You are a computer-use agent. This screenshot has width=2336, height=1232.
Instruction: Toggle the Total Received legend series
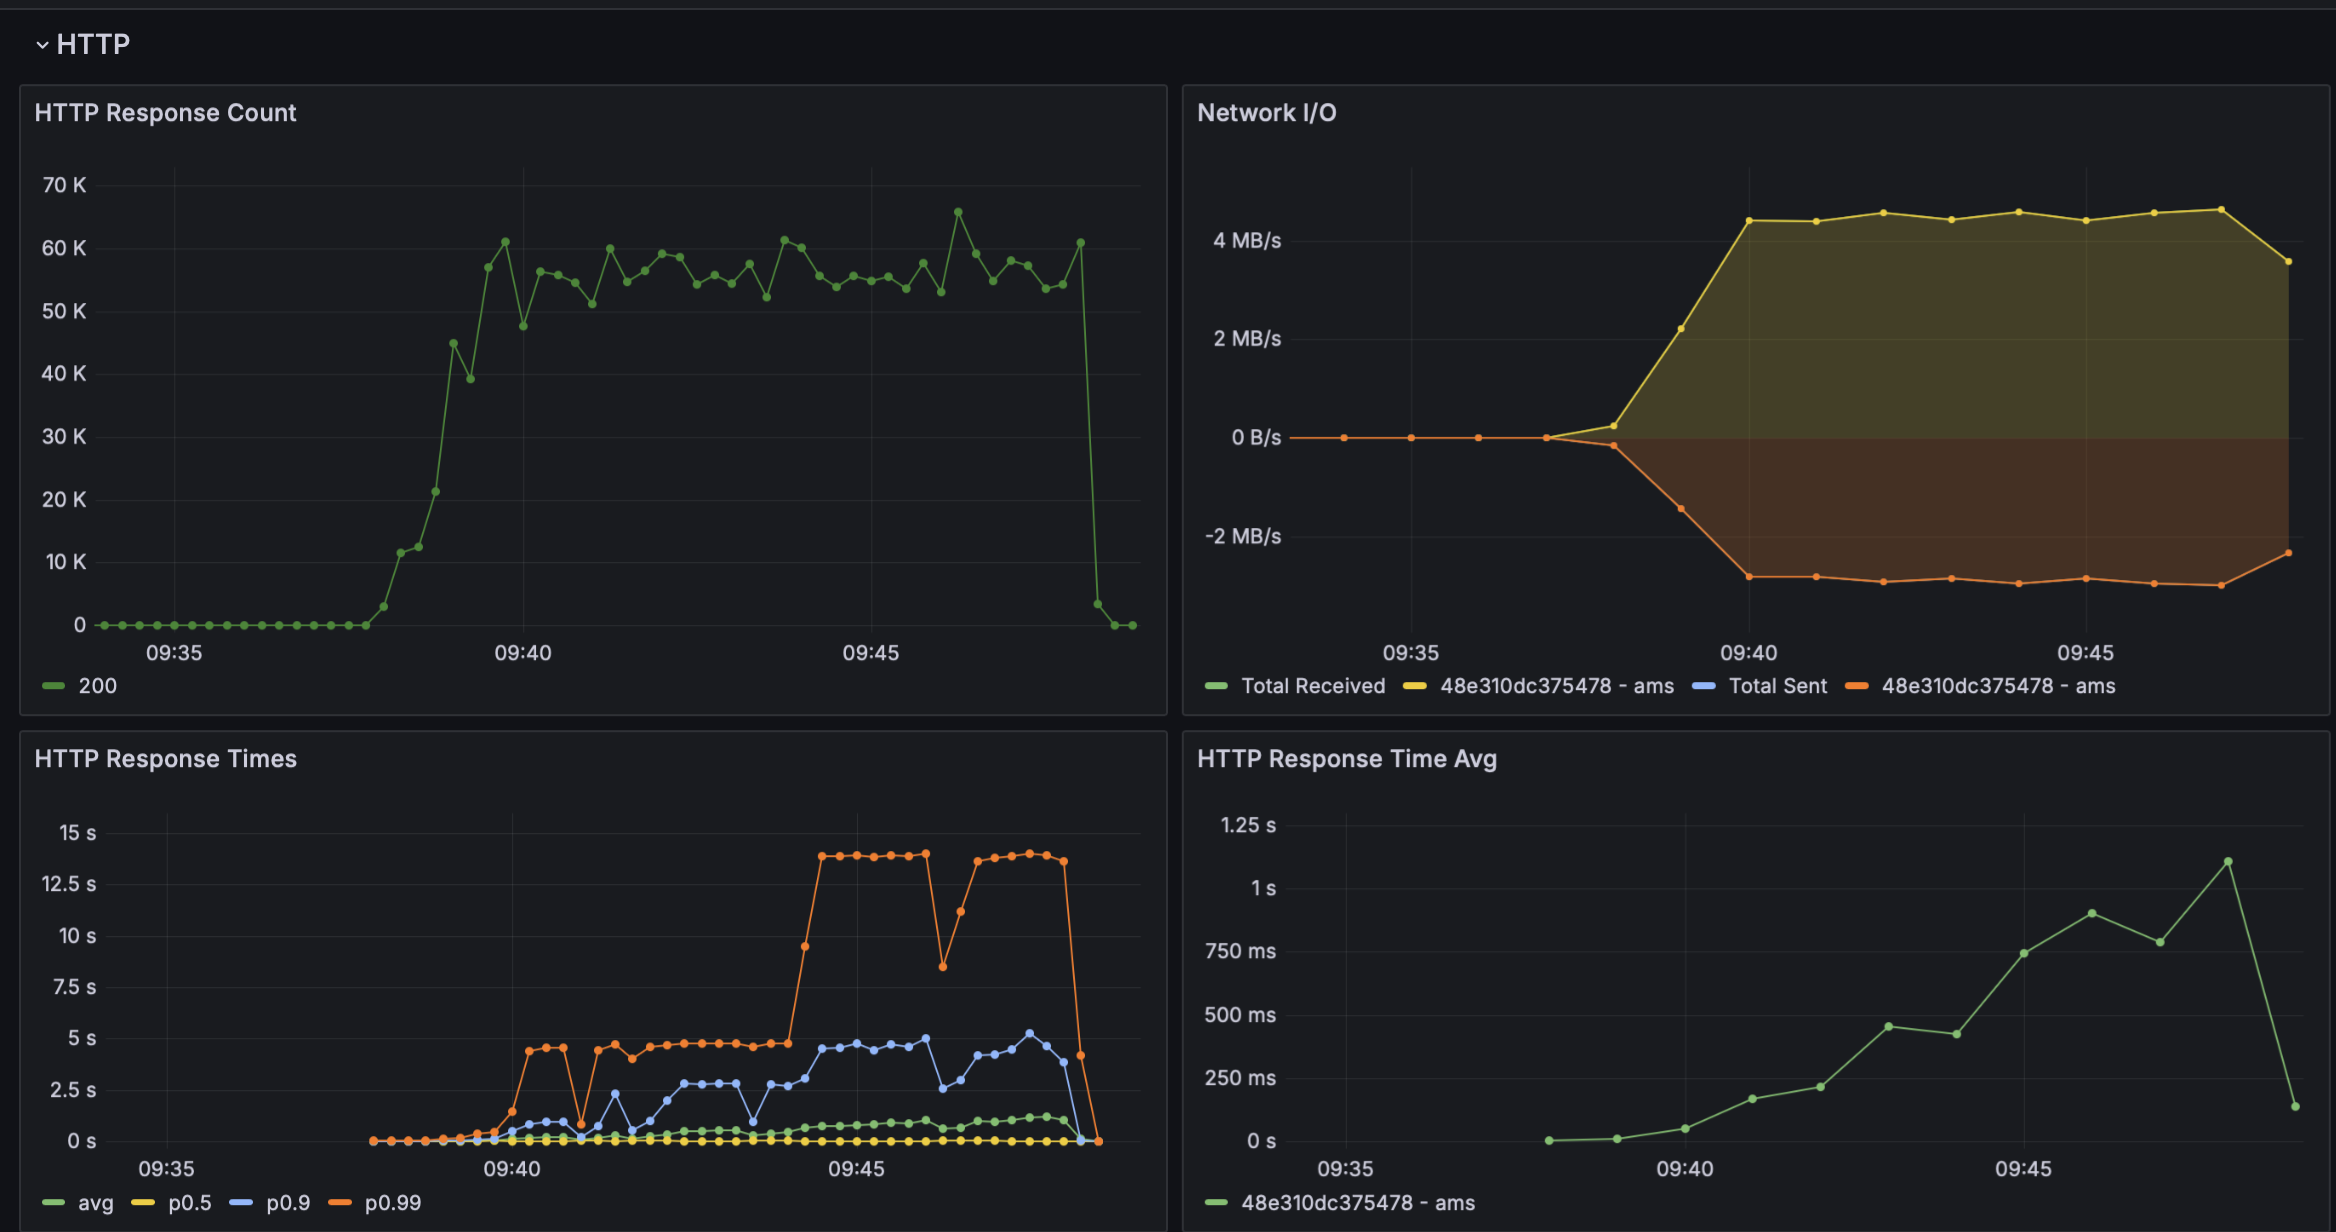click(1313, 686)
